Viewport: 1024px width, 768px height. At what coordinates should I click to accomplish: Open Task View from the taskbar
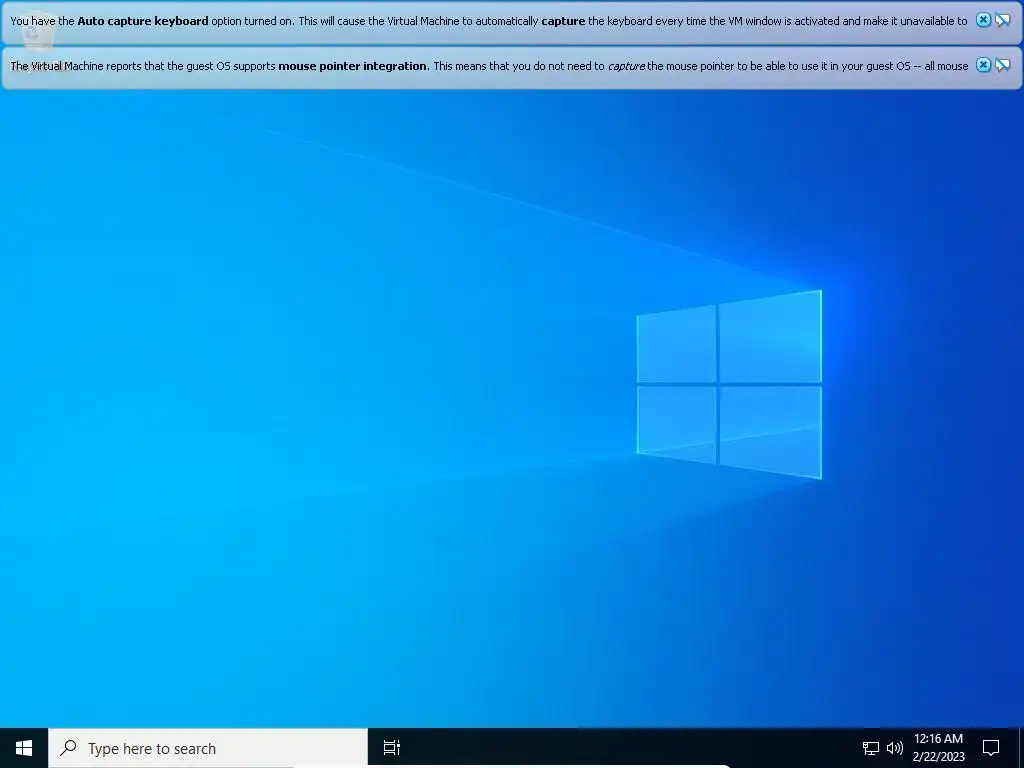[x=392, y=748]
